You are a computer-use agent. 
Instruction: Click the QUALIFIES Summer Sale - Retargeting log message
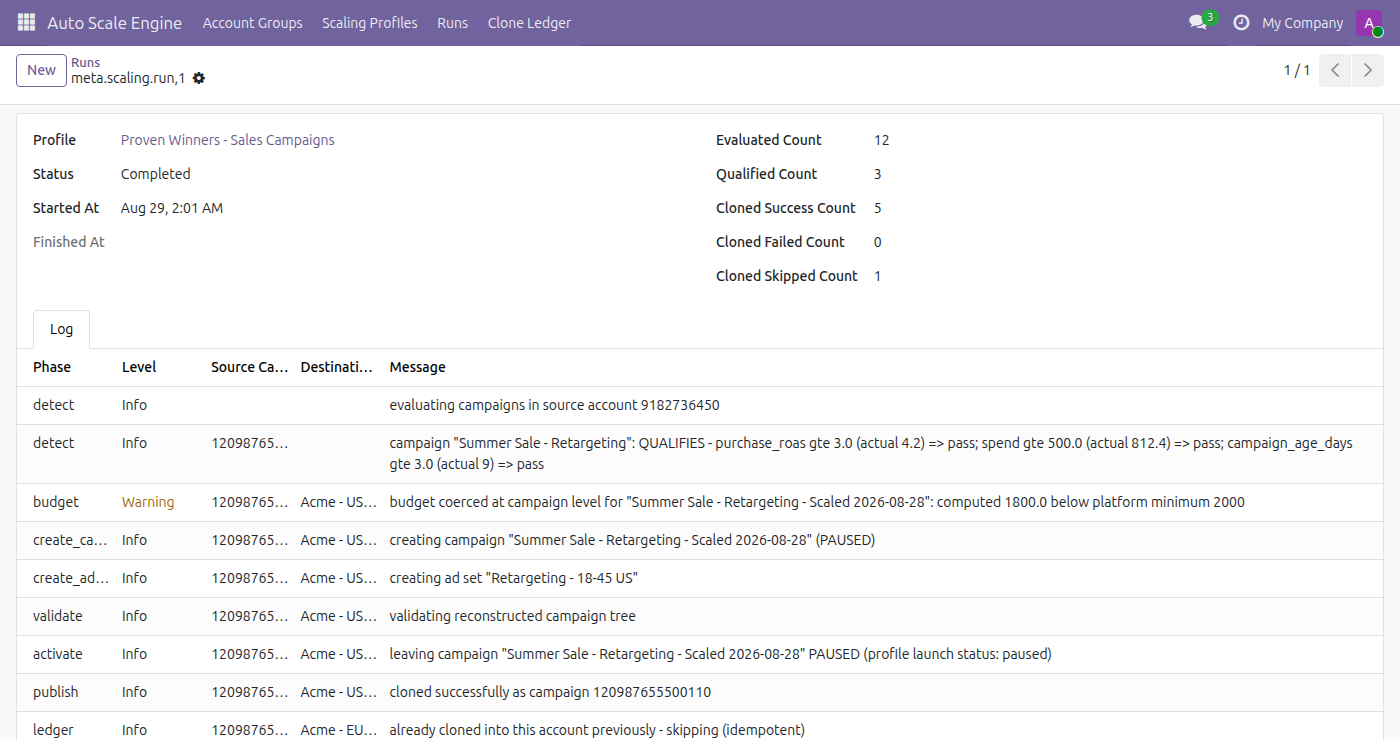[871, 454]
